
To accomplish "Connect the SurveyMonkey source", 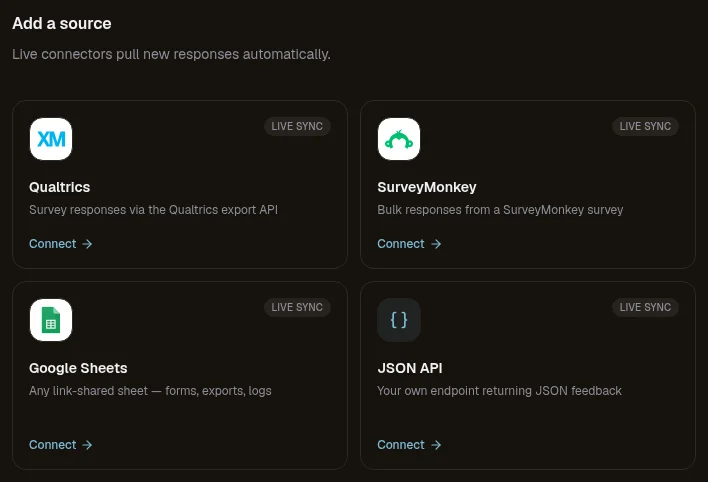I will click(x=409, y=244).
